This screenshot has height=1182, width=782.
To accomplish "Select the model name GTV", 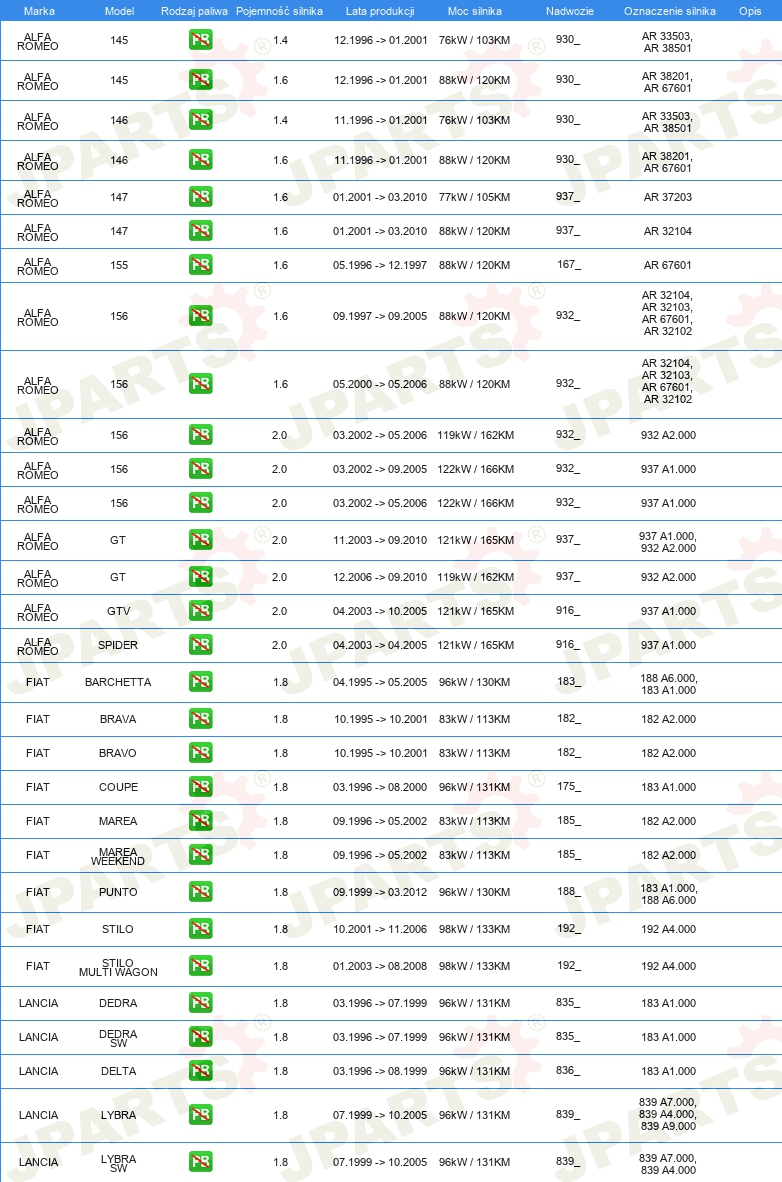I will (x=118, y=611).
